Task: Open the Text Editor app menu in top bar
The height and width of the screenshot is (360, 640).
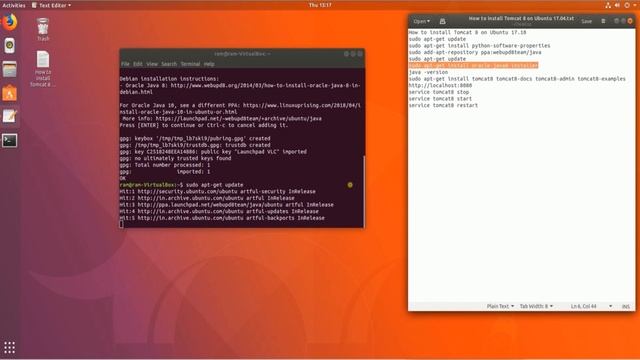Action: (51, 5)
